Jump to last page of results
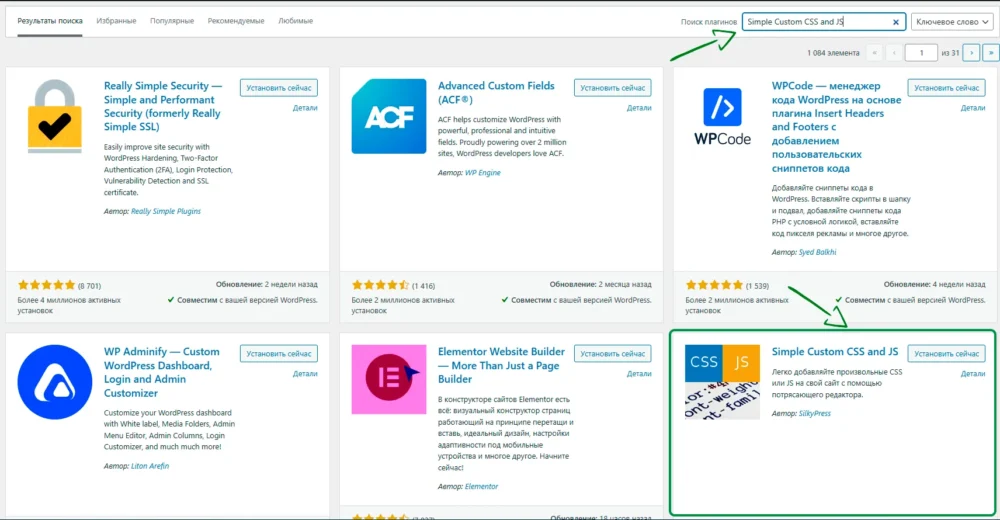This screenshot has width=1000, height=520. pyautogui.click(x=990, y=53)
